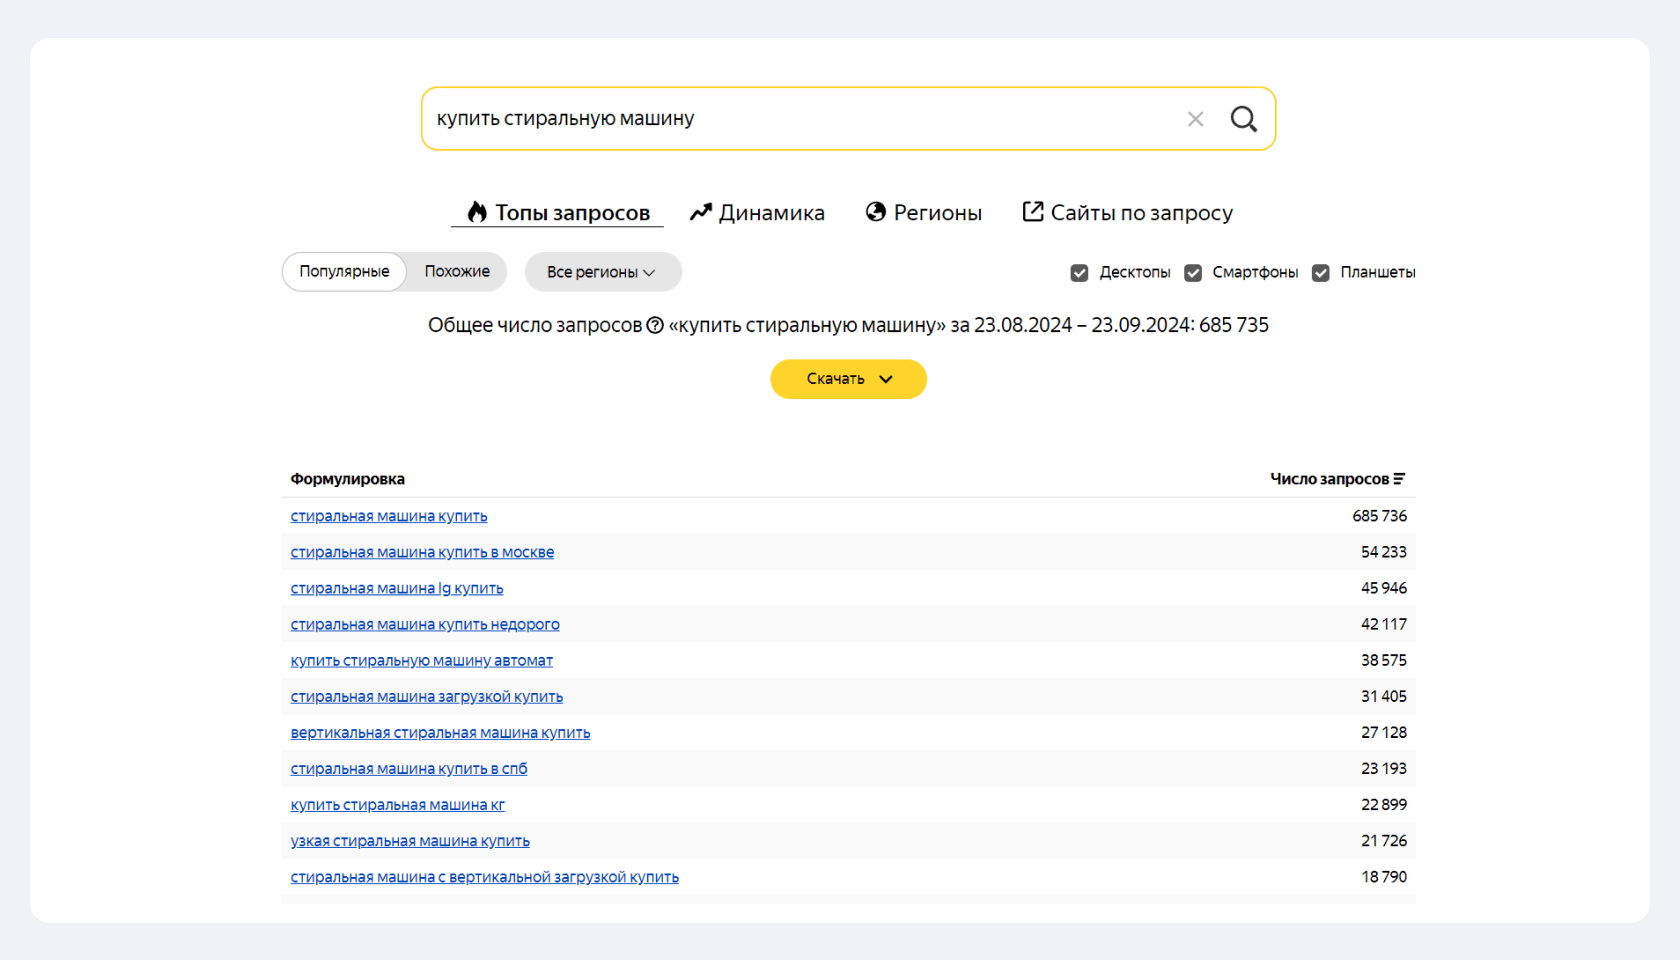
Task: Click the sort icon beside Число запросов
Action: tap(1399, 479)
